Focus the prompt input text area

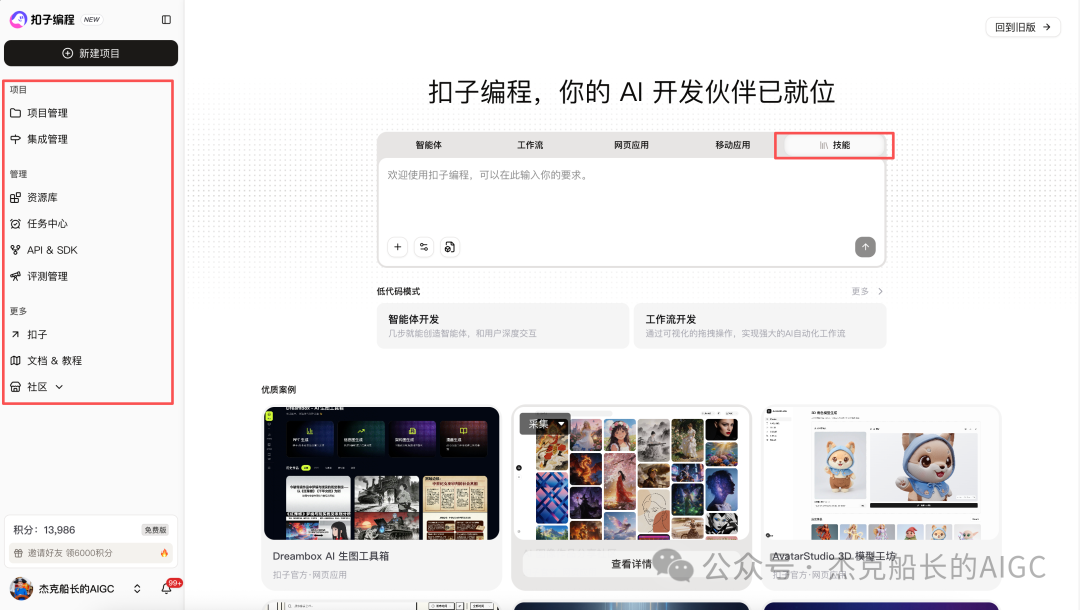pyautogui.click(x=631, y=196)
